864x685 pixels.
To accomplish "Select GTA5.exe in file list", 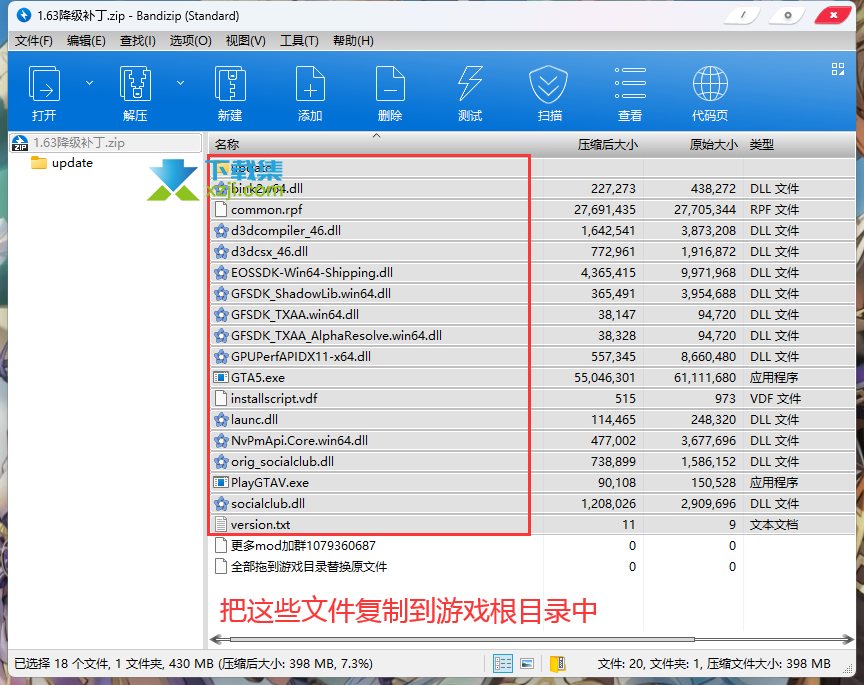I will pos(532,377).
